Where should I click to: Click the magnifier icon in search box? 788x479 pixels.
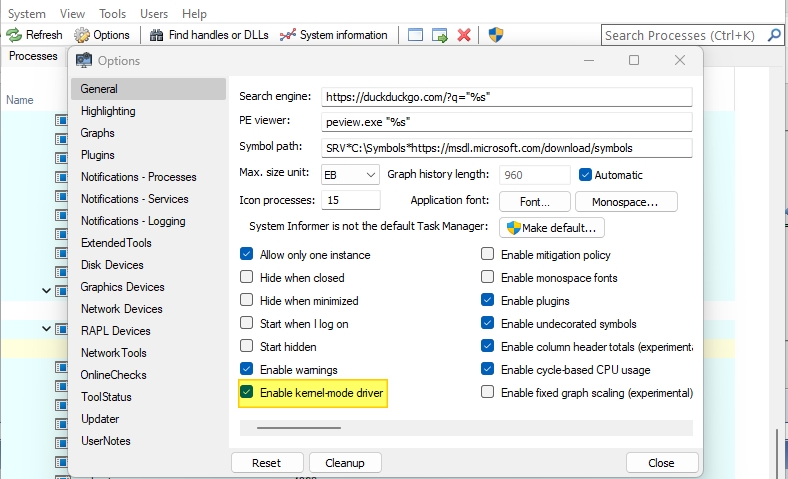[x=774, y=35]
